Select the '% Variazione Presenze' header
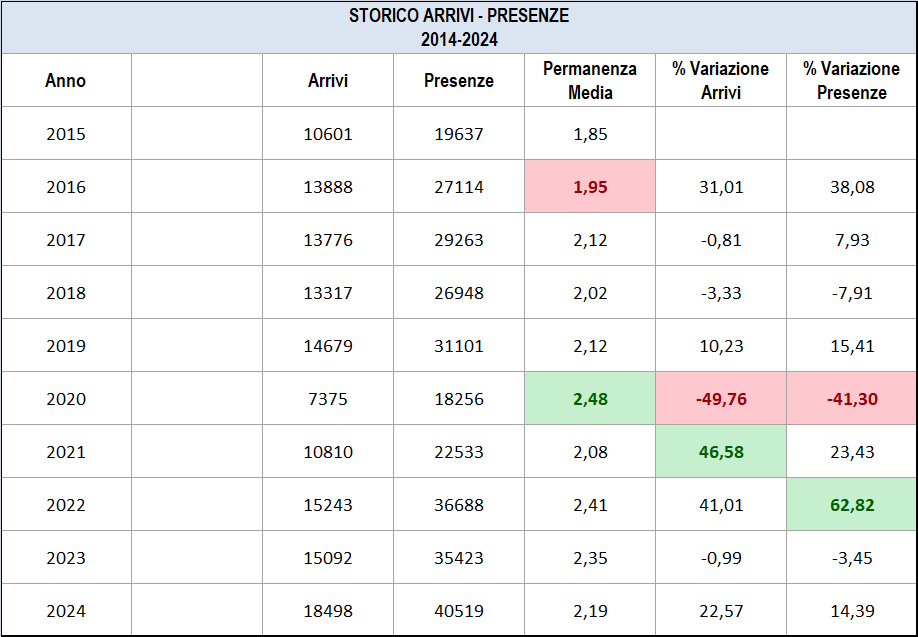This screenshot has width=918, height=637. click(852, 80)
